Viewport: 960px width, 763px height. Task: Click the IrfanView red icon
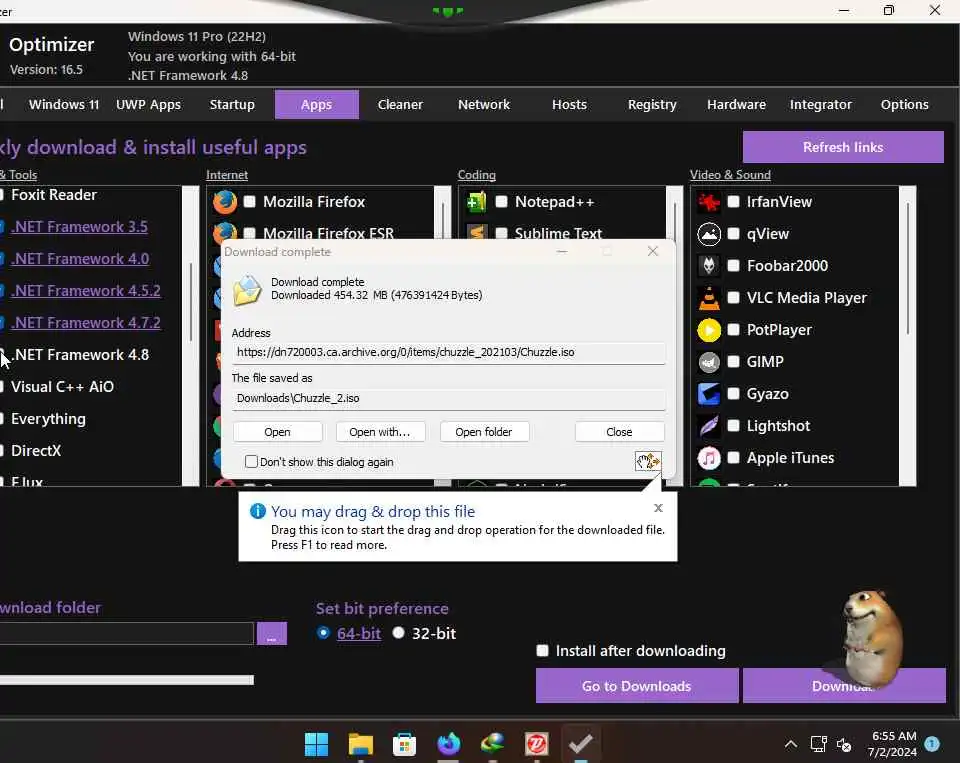tap(709, 201)
